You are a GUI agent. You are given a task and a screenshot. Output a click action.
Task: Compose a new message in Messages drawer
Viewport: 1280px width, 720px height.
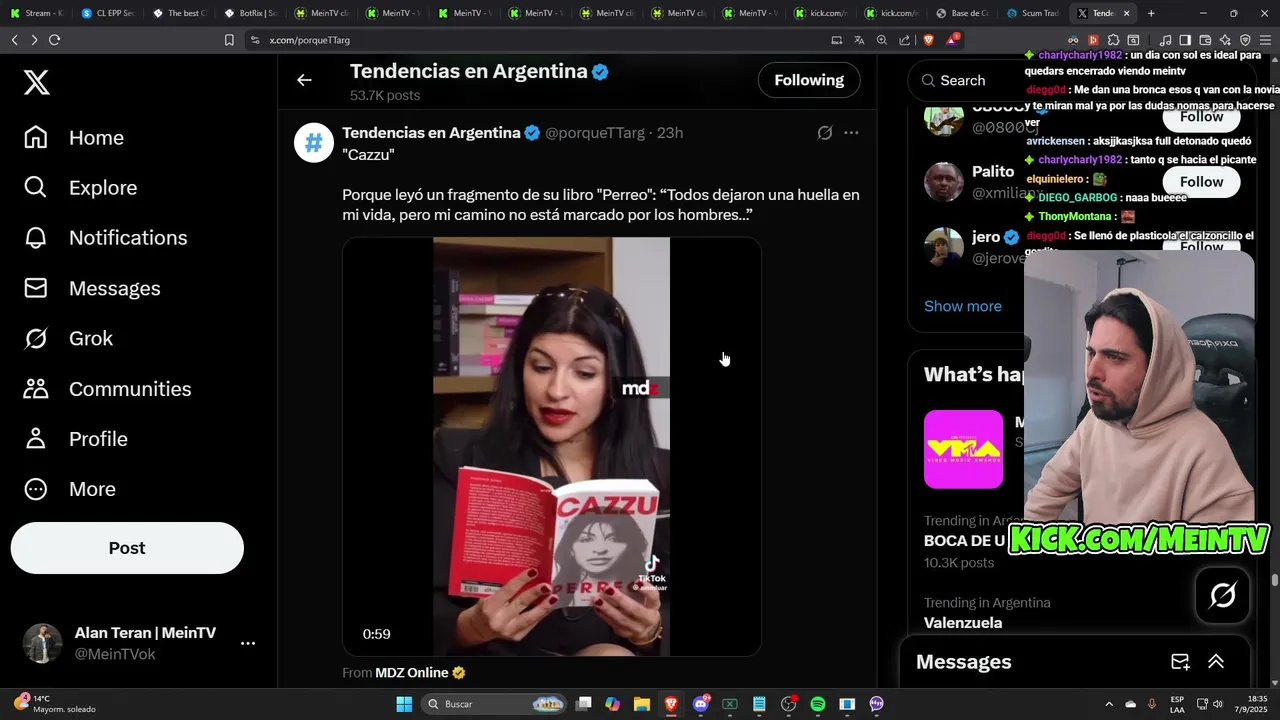click(x=1180, y=662)
